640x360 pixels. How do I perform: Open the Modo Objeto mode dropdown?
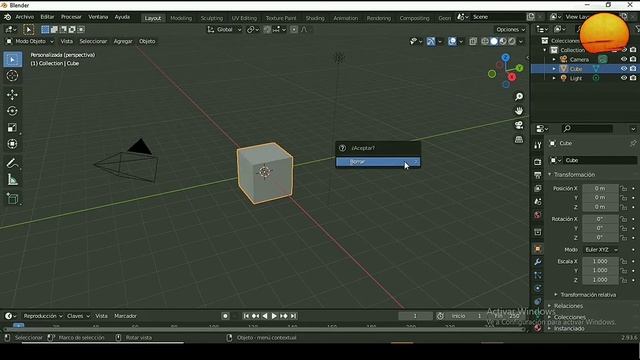29,41
